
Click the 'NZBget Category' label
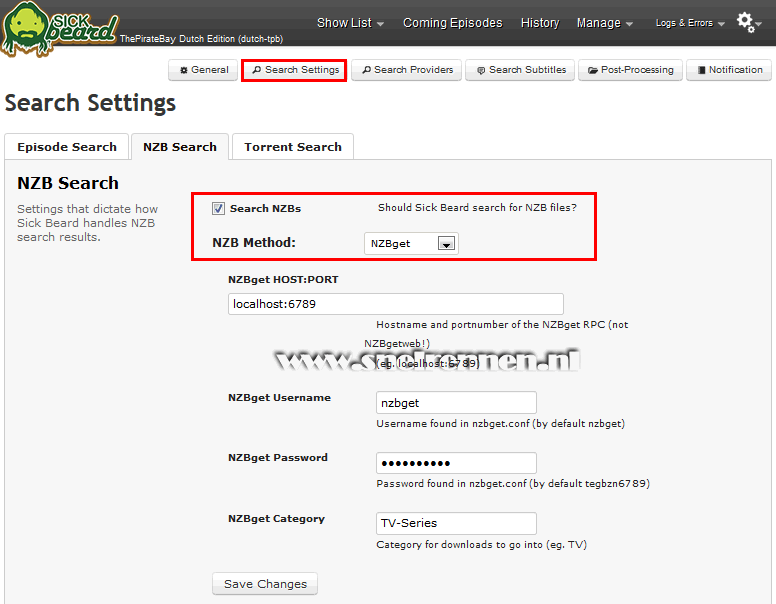coord(276,519)
